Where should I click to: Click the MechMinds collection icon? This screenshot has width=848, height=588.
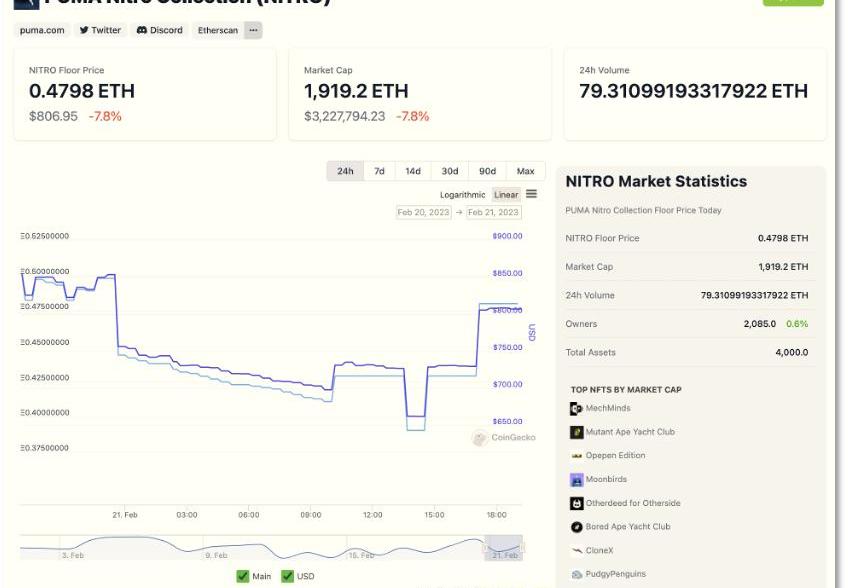point(576,409)
